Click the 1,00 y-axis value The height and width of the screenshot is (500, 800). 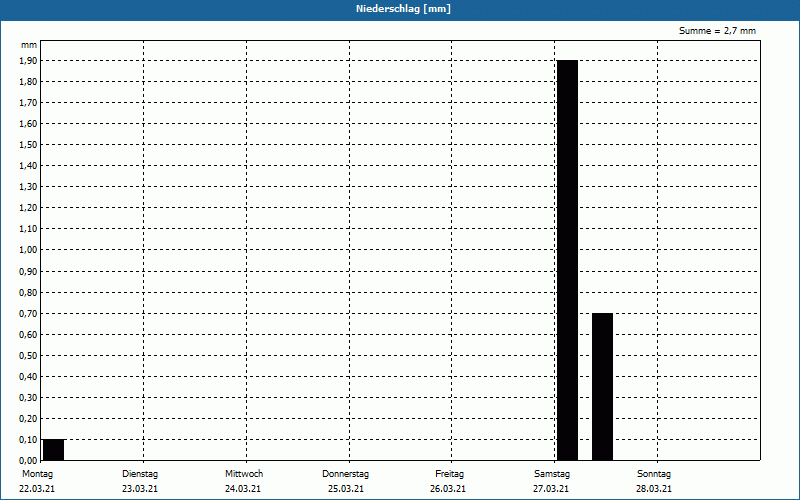(x=28, y=250)
